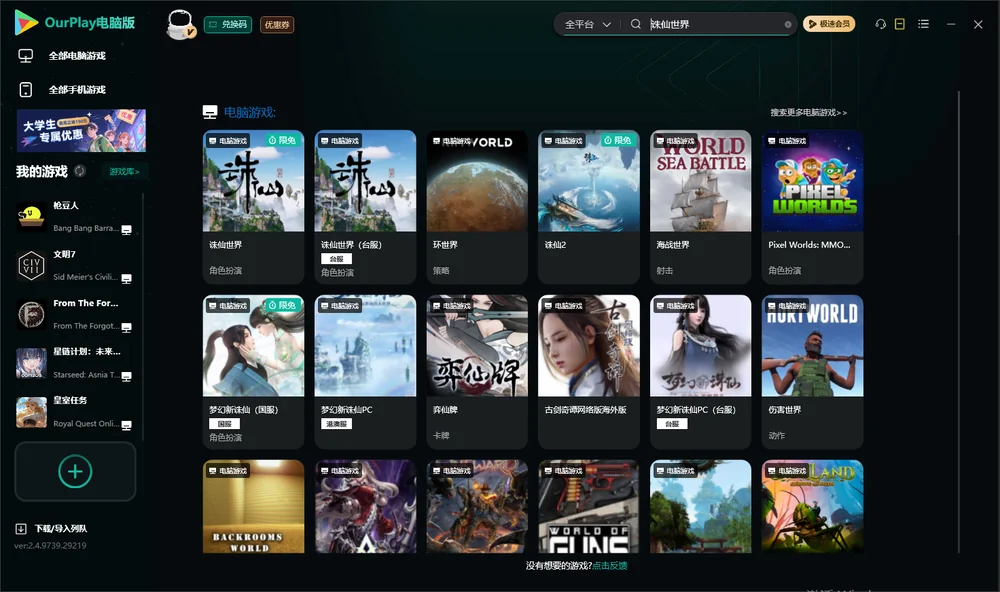This screenshot has height=592, width=1000.
Task: Click the add game plus button
Action: 75,471
